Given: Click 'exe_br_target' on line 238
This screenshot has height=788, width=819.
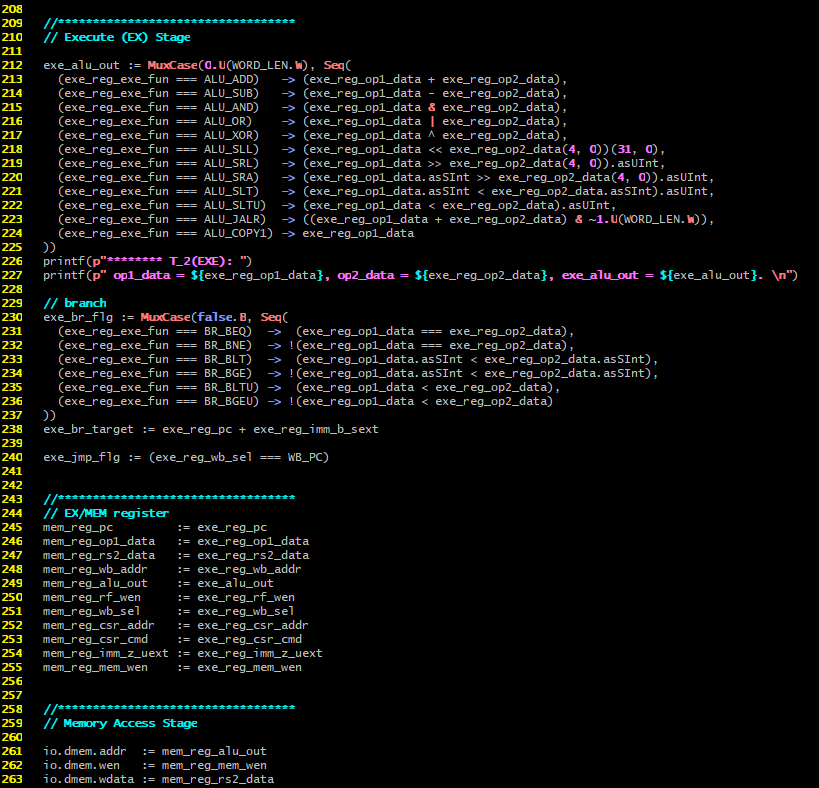Looking at the screenshot, I should tap(88, 429).
